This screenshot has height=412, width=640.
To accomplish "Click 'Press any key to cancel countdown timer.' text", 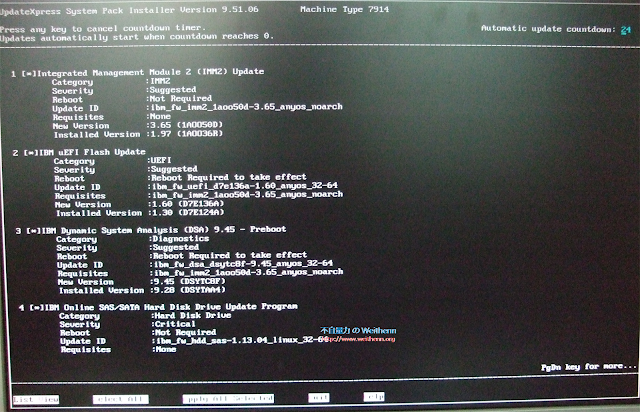I will click(x=103, y=29).
